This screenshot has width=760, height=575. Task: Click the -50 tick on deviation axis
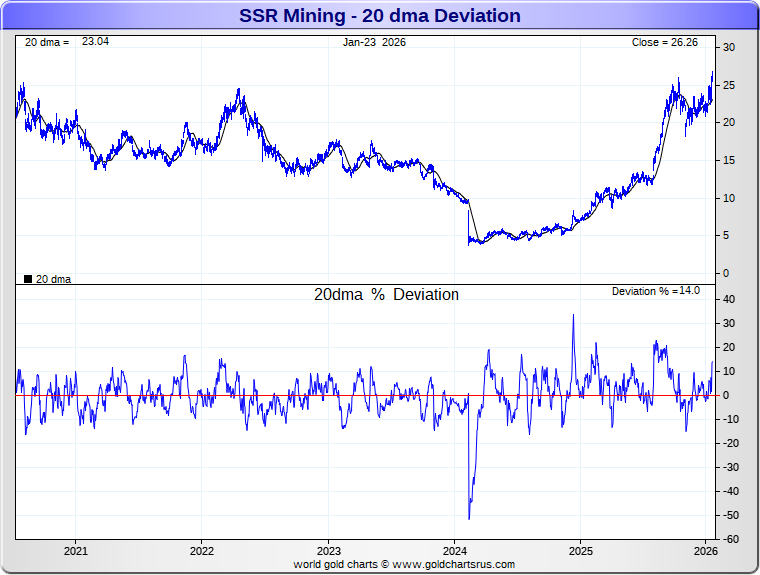(x=729, y=515)
